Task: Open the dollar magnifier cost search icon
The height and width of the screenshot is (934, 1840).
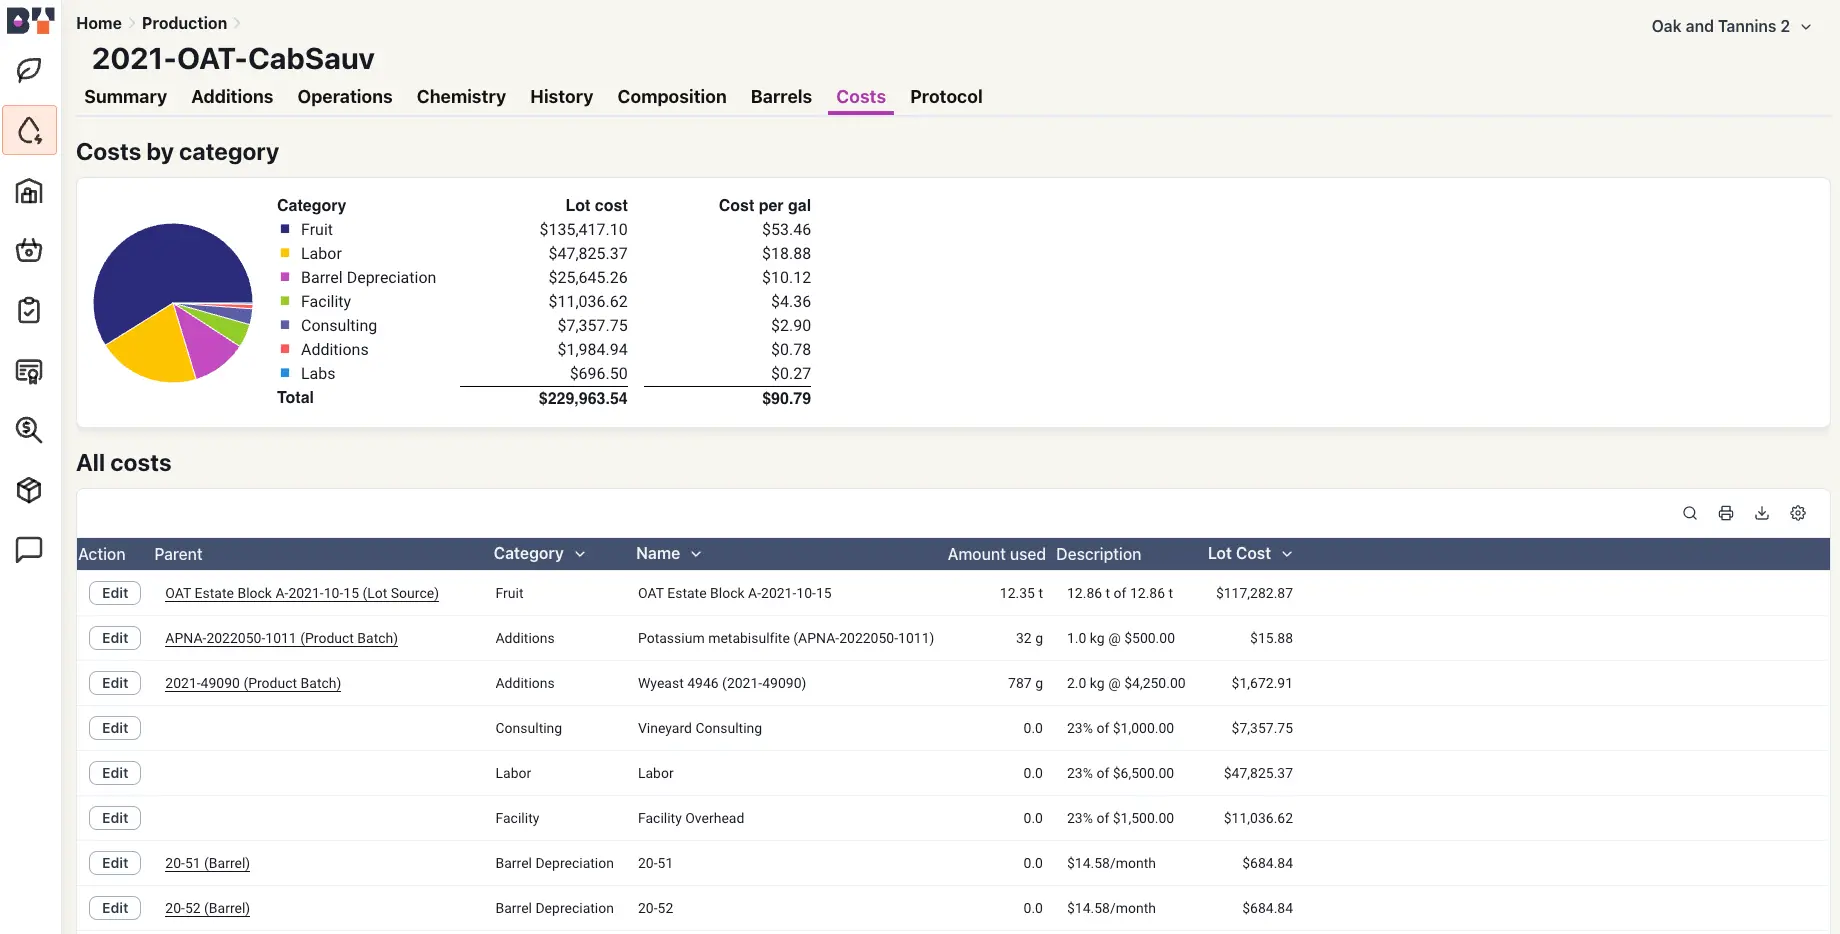Action: tap(29, 430)
